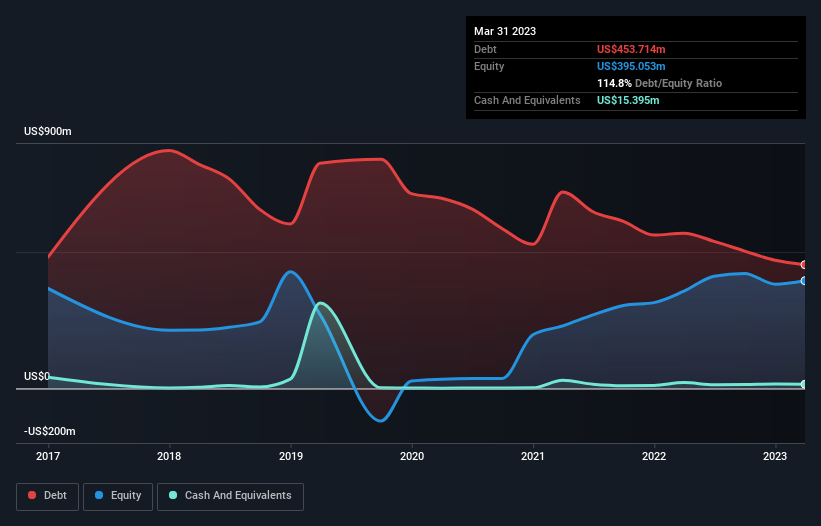The height and width of the screenshot is (526, 821).
Task: Click the 2023 x-axis label
Action: (775, 456)
